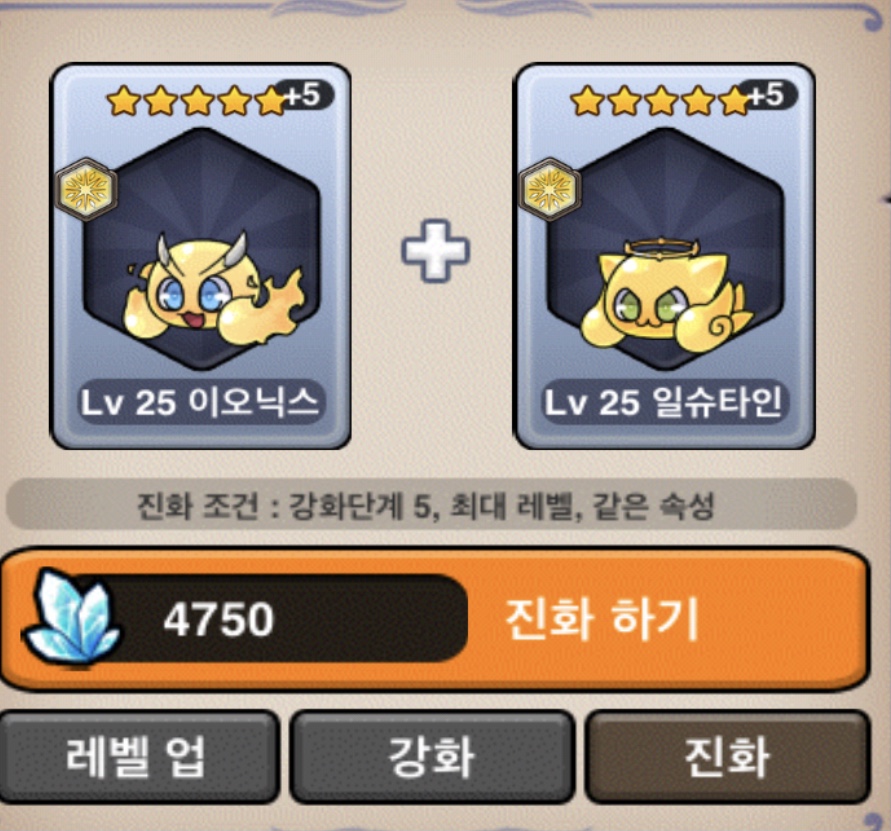Tap the light attribute badge on 일슈타인 card
The height and width of the screenshot is (831, 891).
[x=550, y=189]
